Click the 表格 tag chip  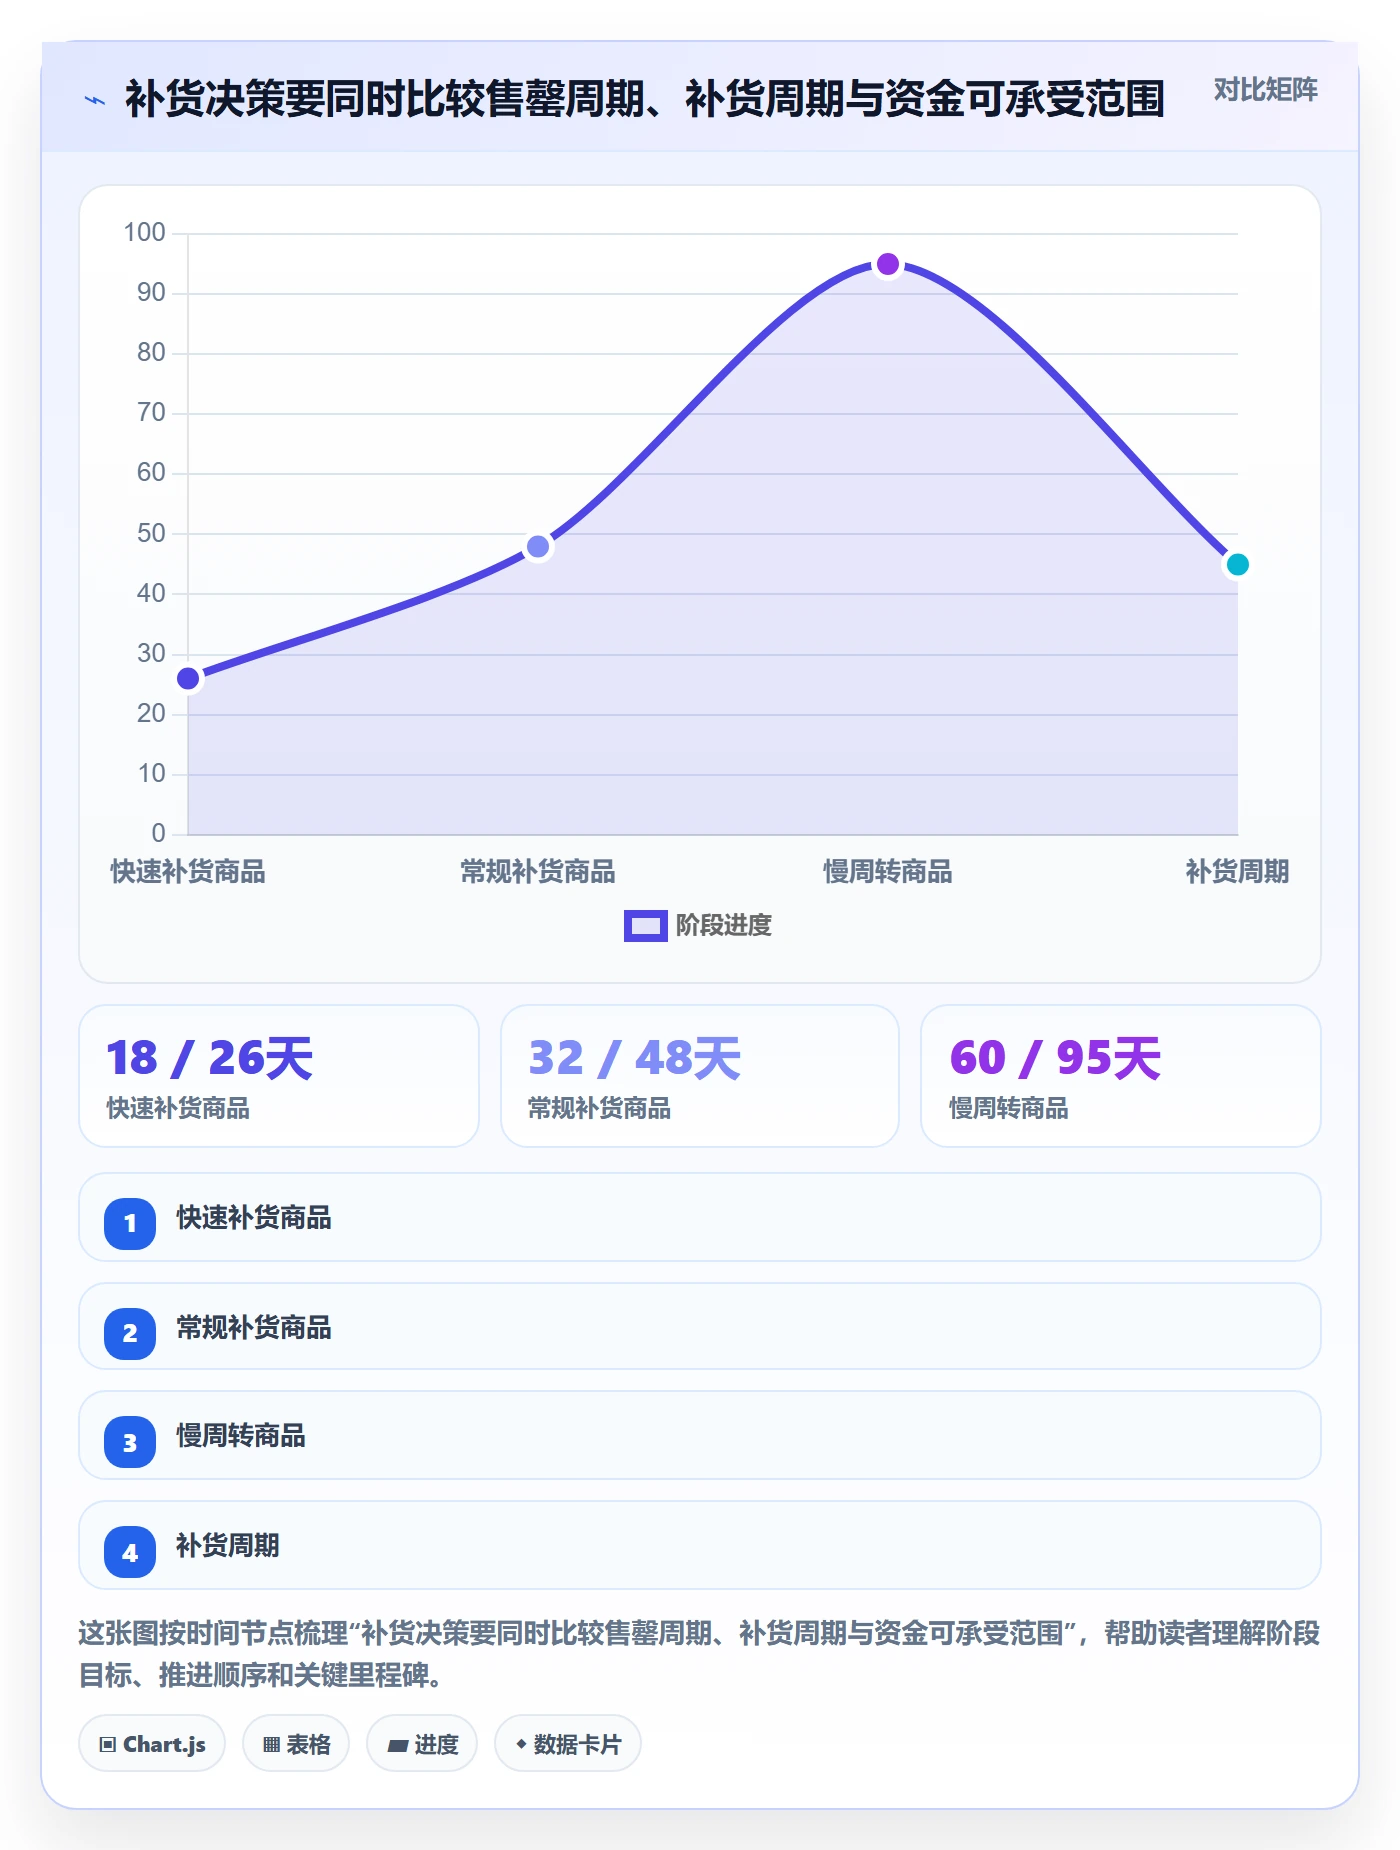coord(296,1744)
